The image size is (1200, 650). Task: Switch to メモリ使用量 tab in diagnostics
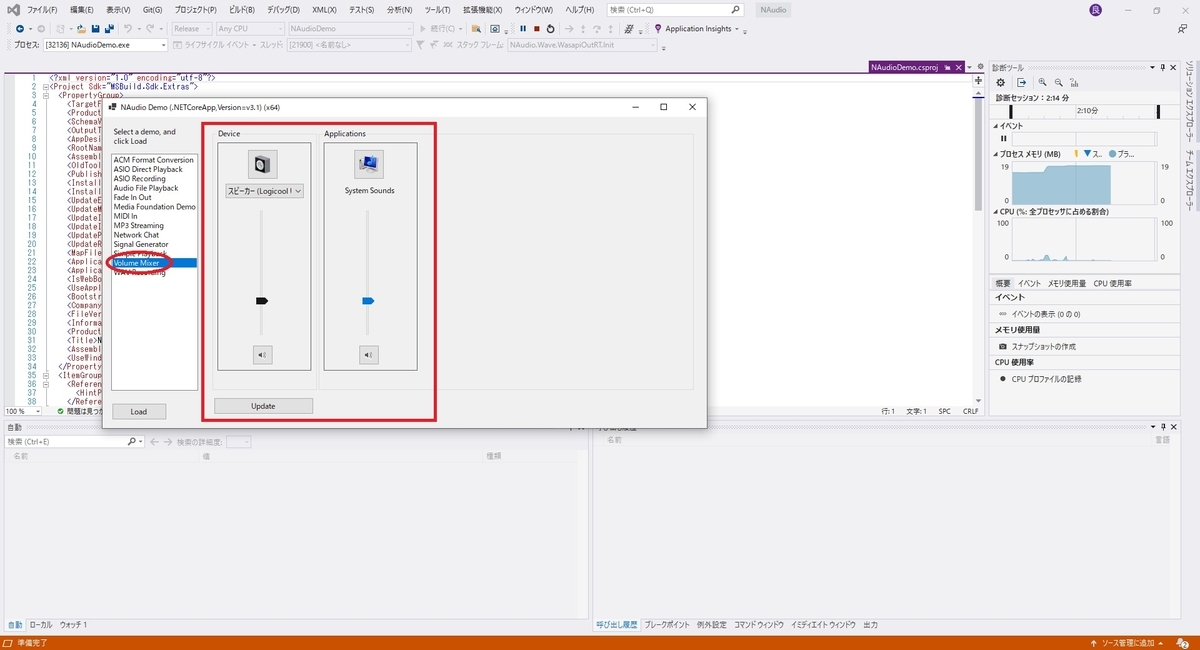1066,283
